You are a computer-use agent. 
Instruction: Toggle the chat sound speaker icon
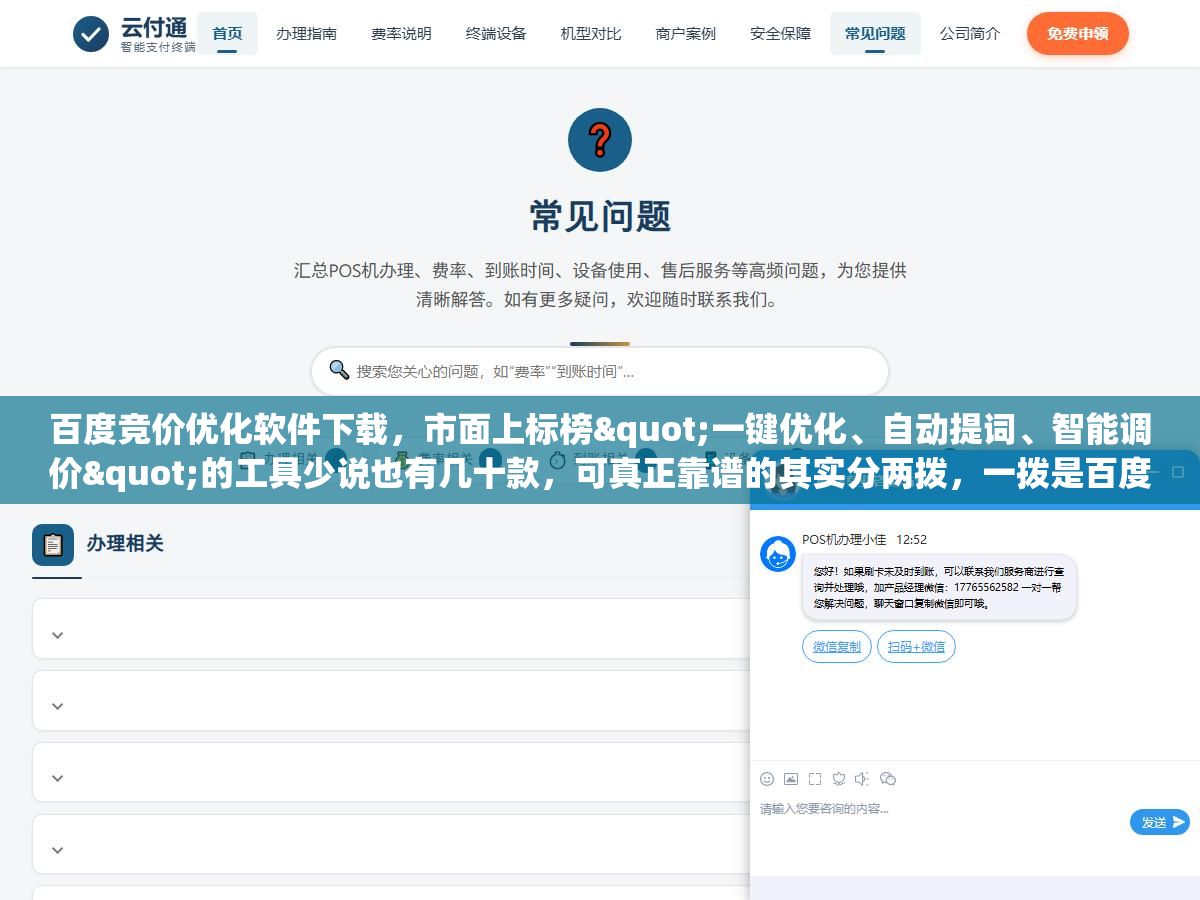click(x=863, y=779)
